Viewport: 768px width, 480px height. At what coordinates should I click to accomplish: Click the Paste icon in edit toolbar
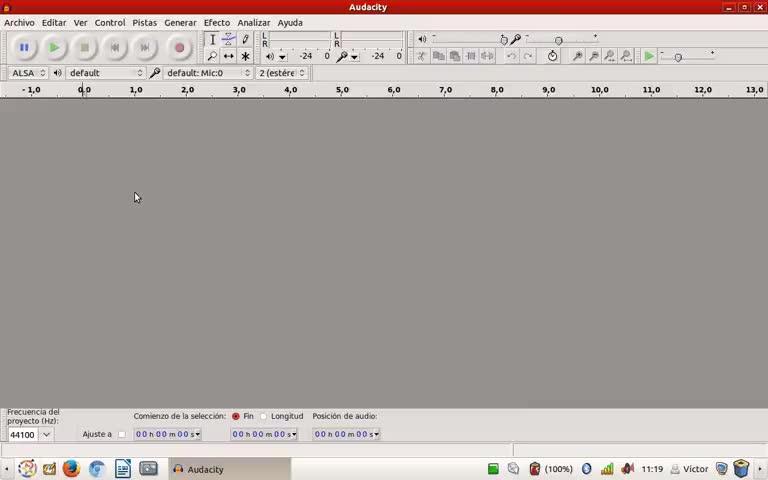pos(455,56)
